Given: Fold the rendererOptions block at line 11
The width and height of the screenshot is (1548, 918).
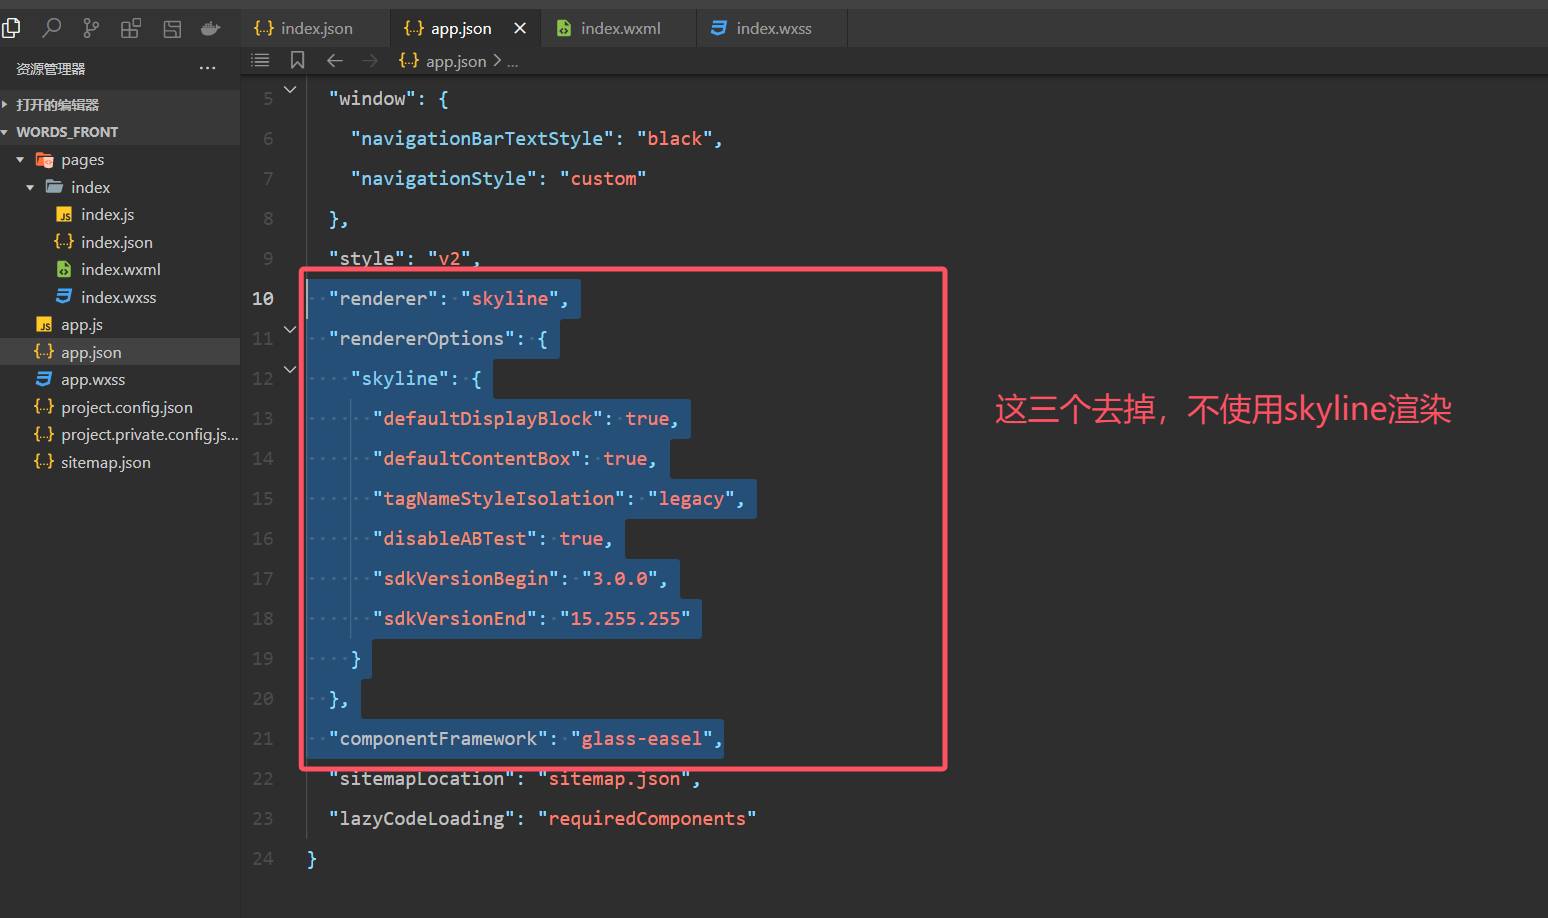Looking at the screenshot, I should pyautogui.click(x=290, y=330).
